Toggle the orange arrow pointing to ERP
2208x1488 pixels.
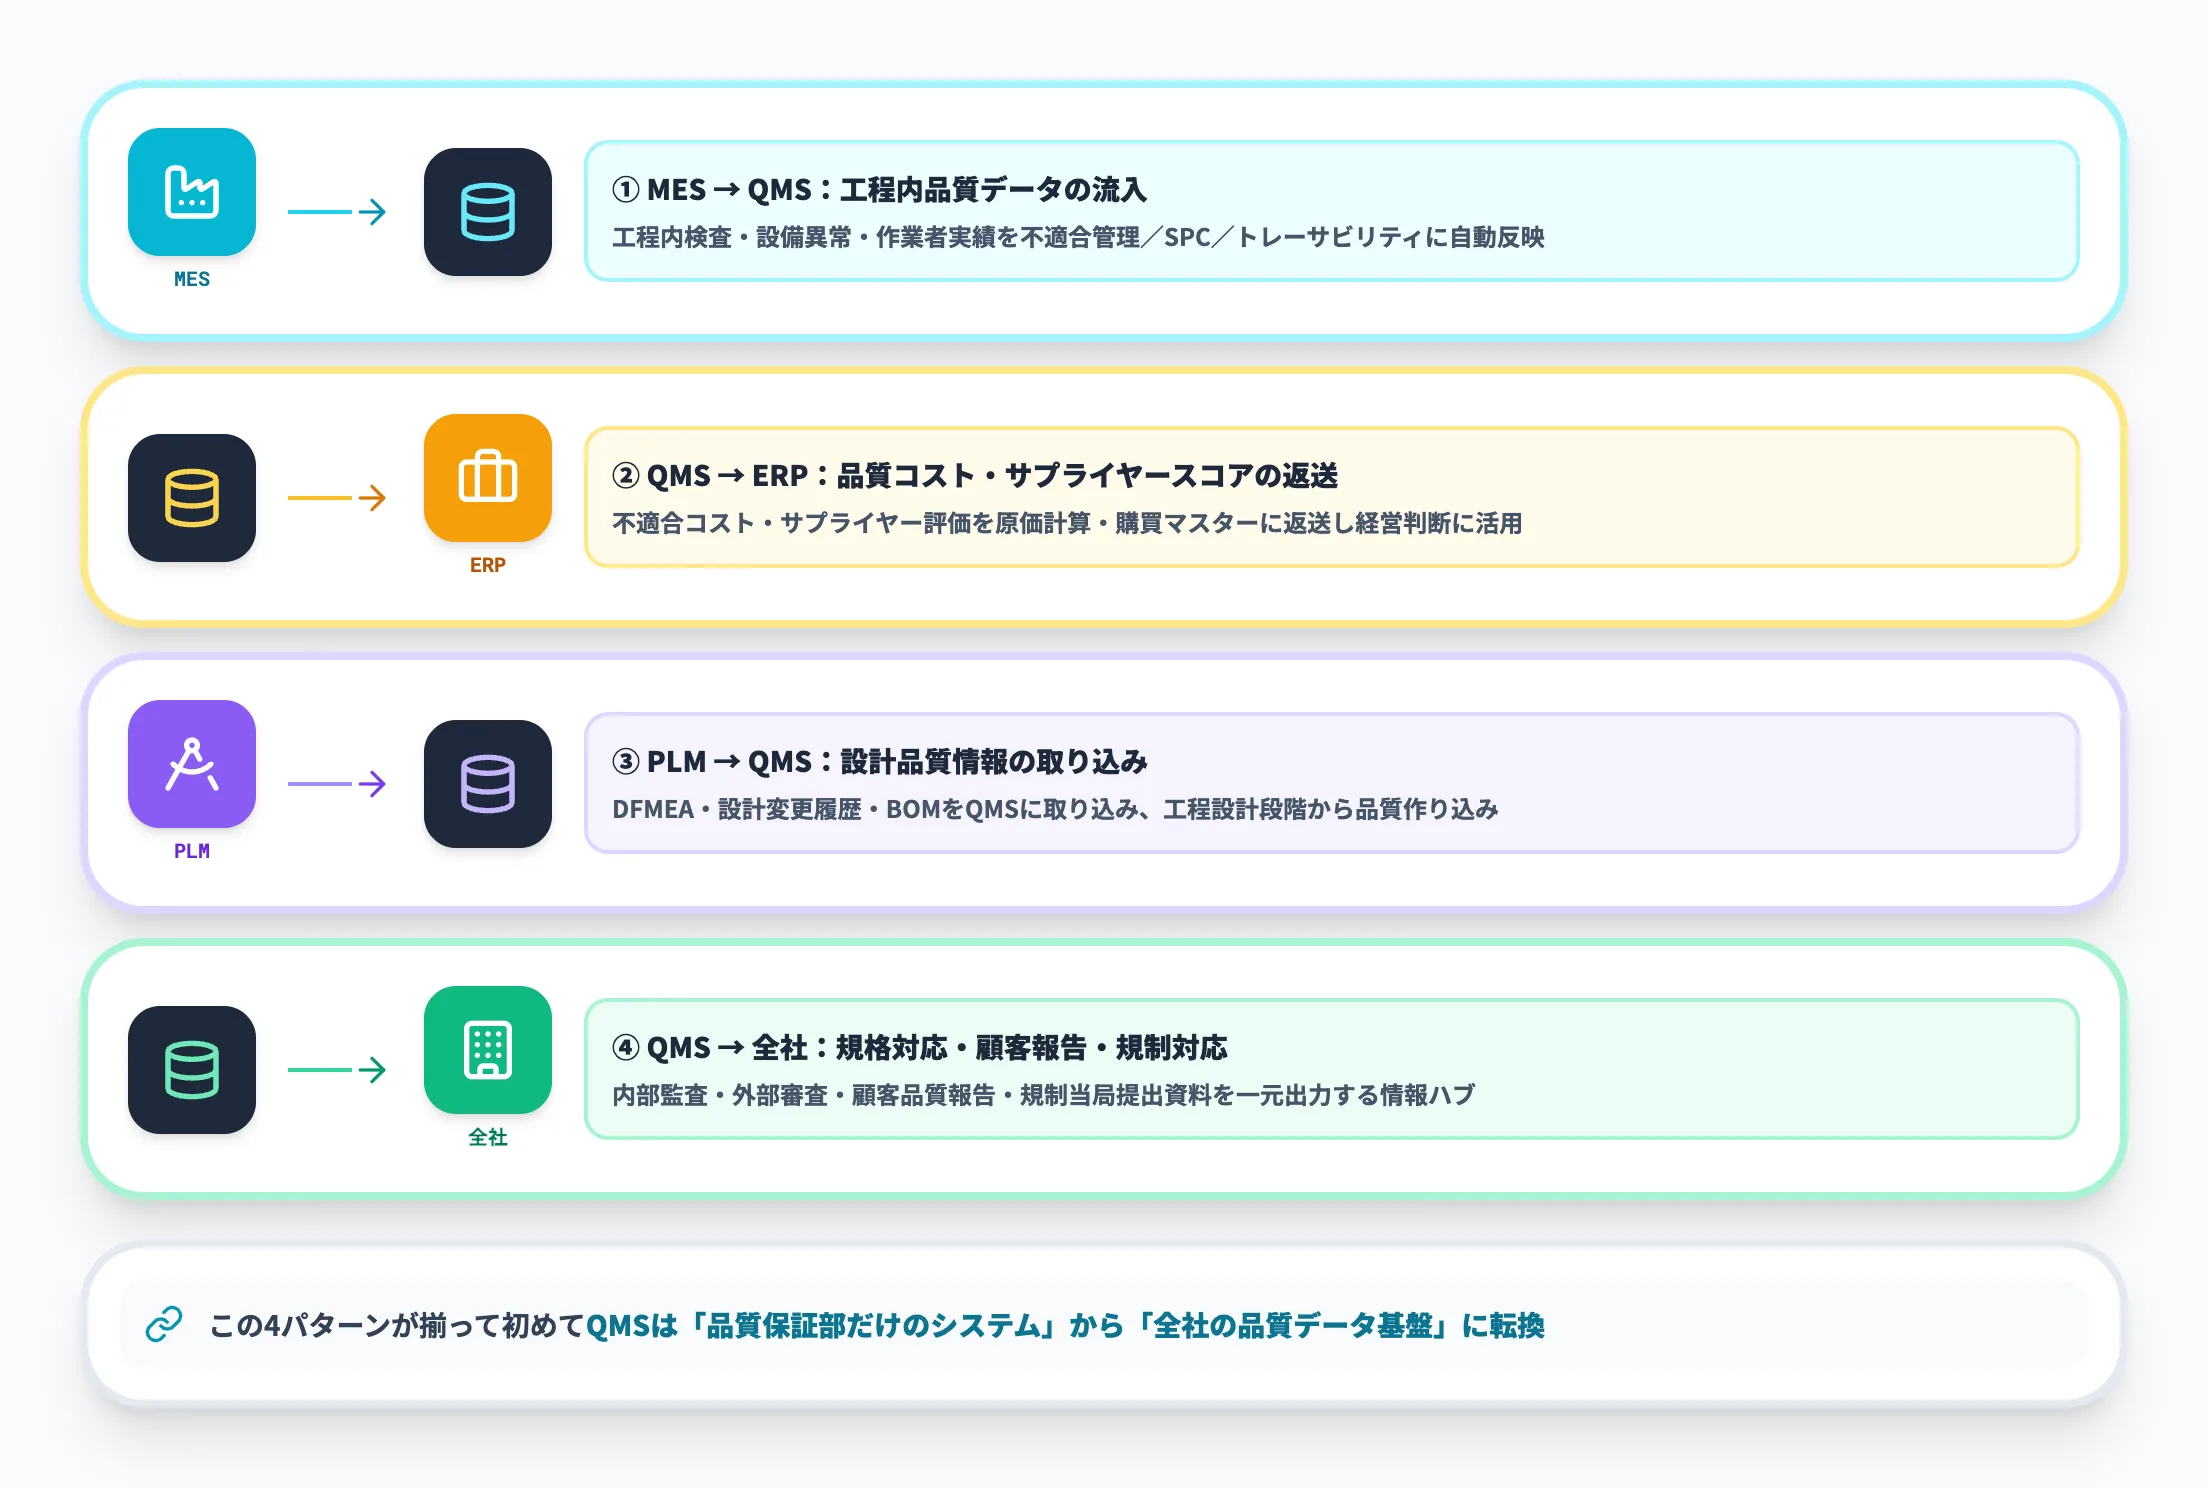click(336, 497)
